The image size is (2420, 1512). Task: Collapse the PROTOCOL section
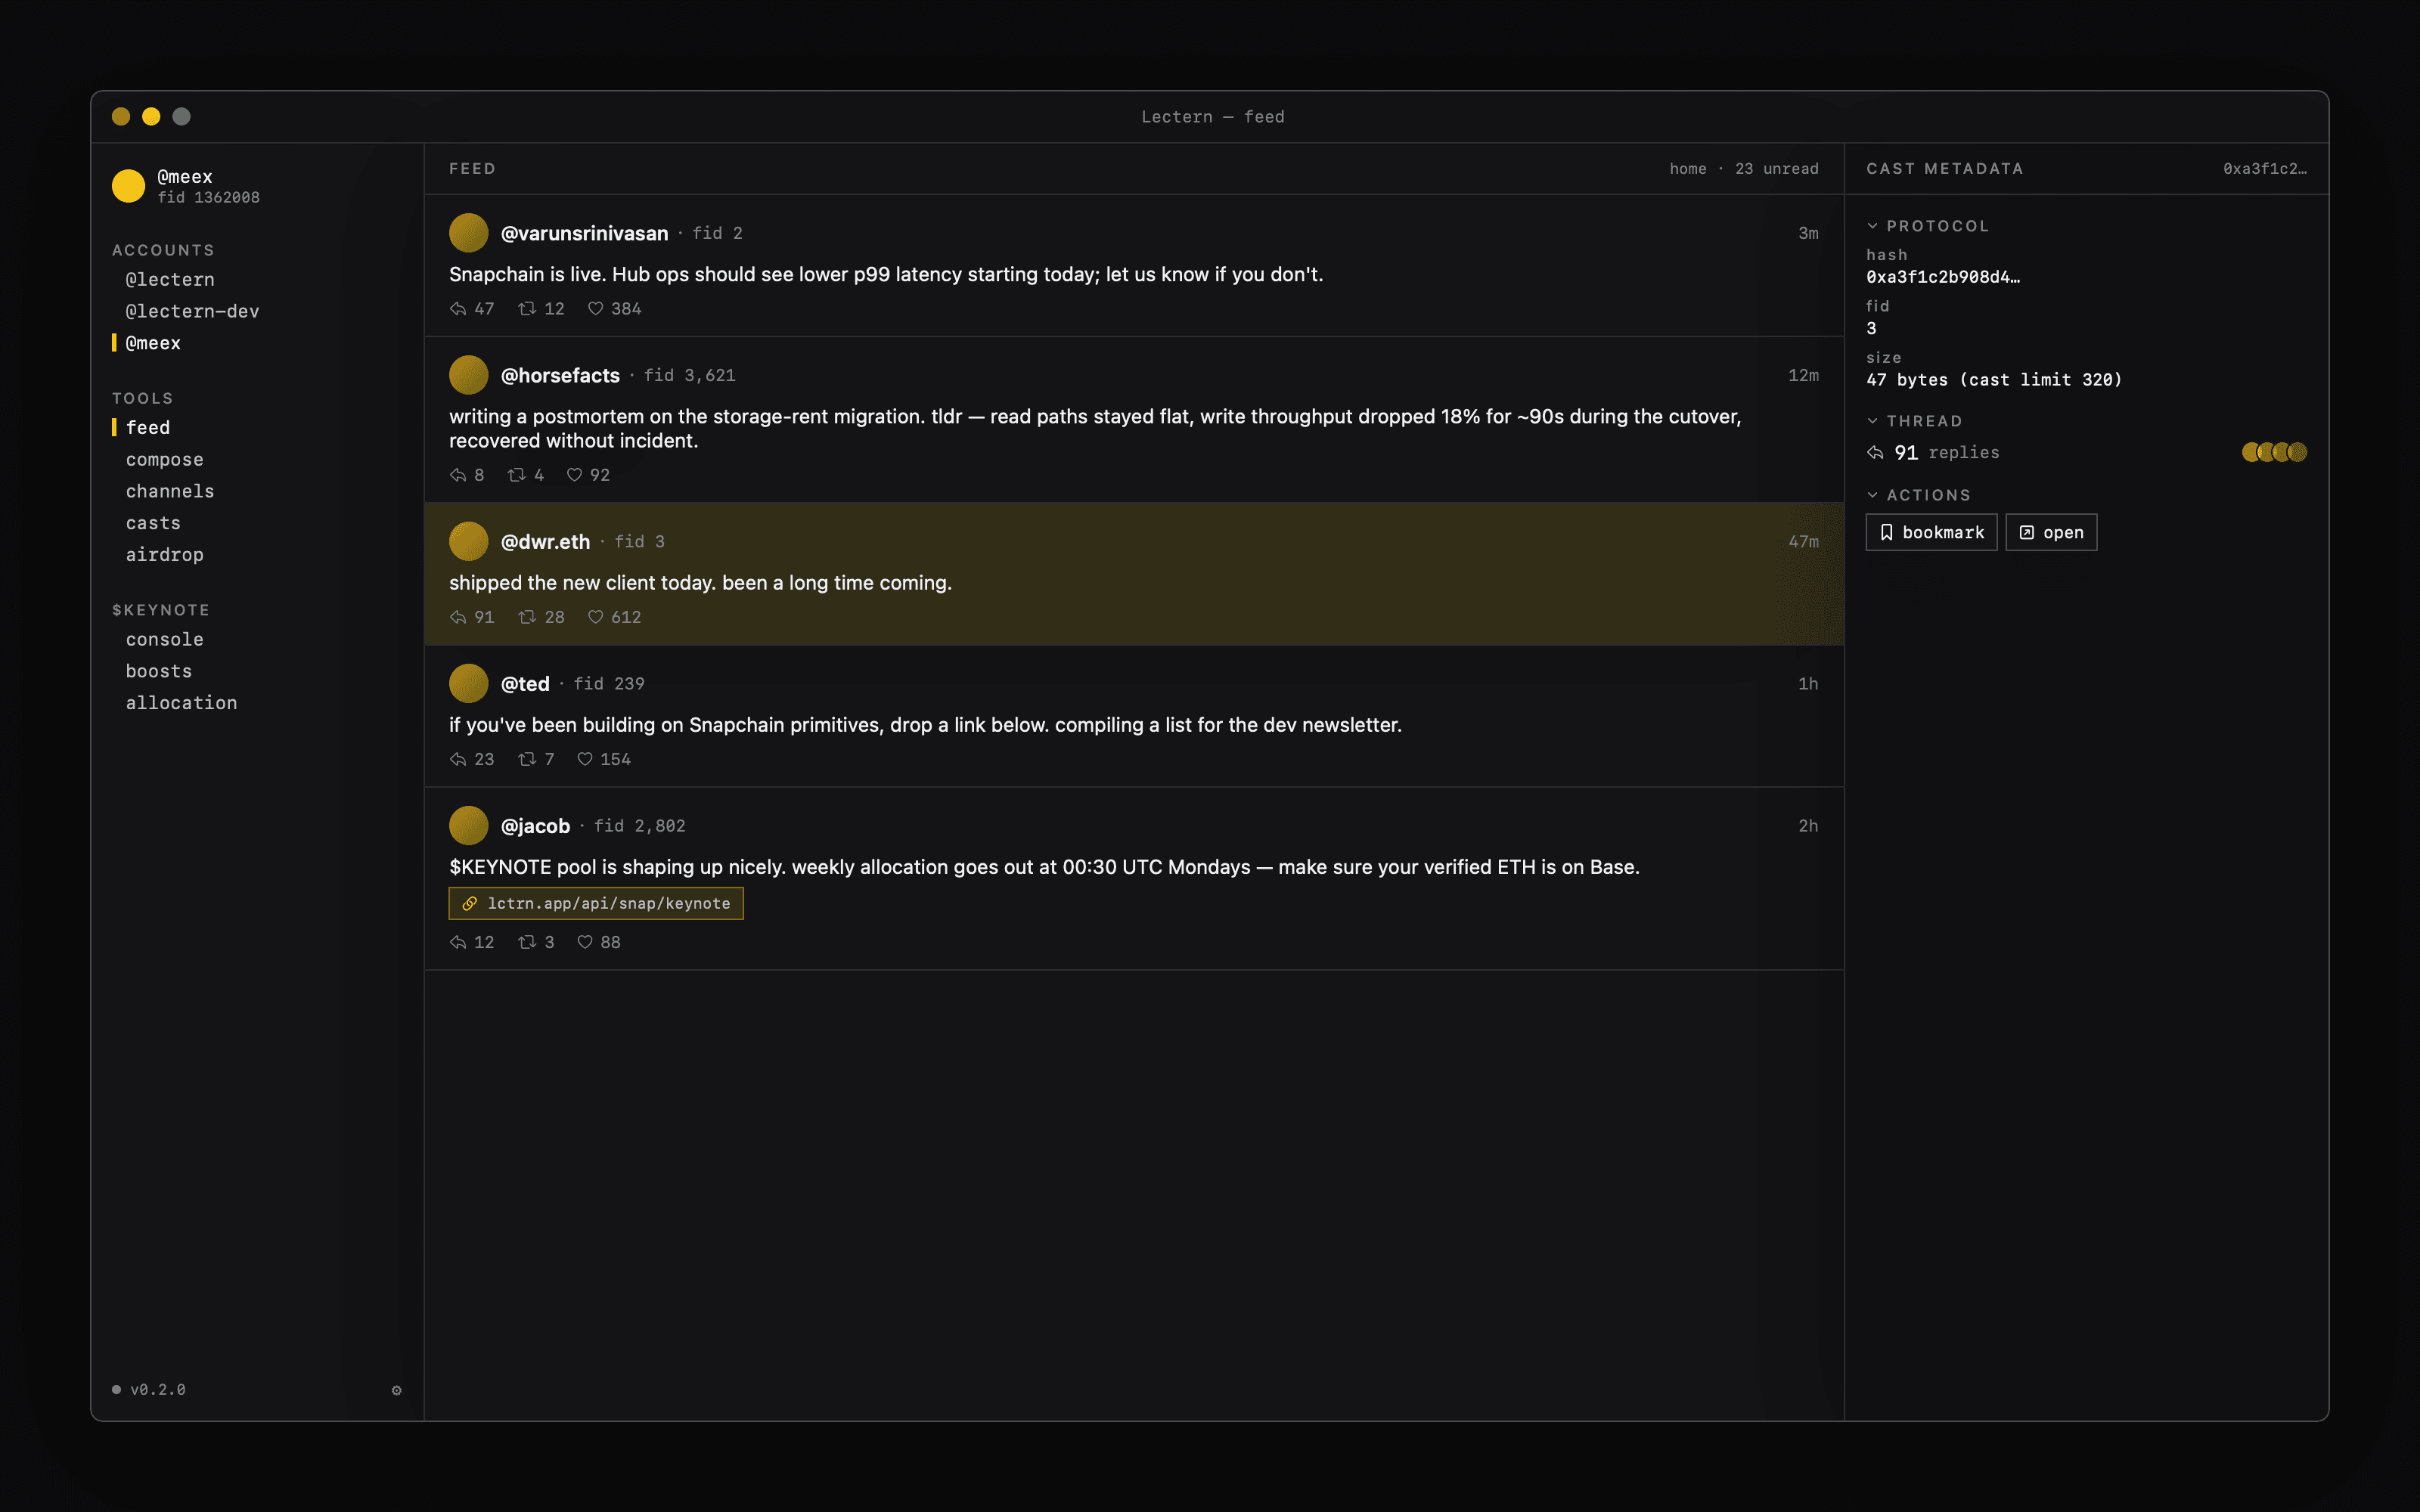tap(1927, 226)
